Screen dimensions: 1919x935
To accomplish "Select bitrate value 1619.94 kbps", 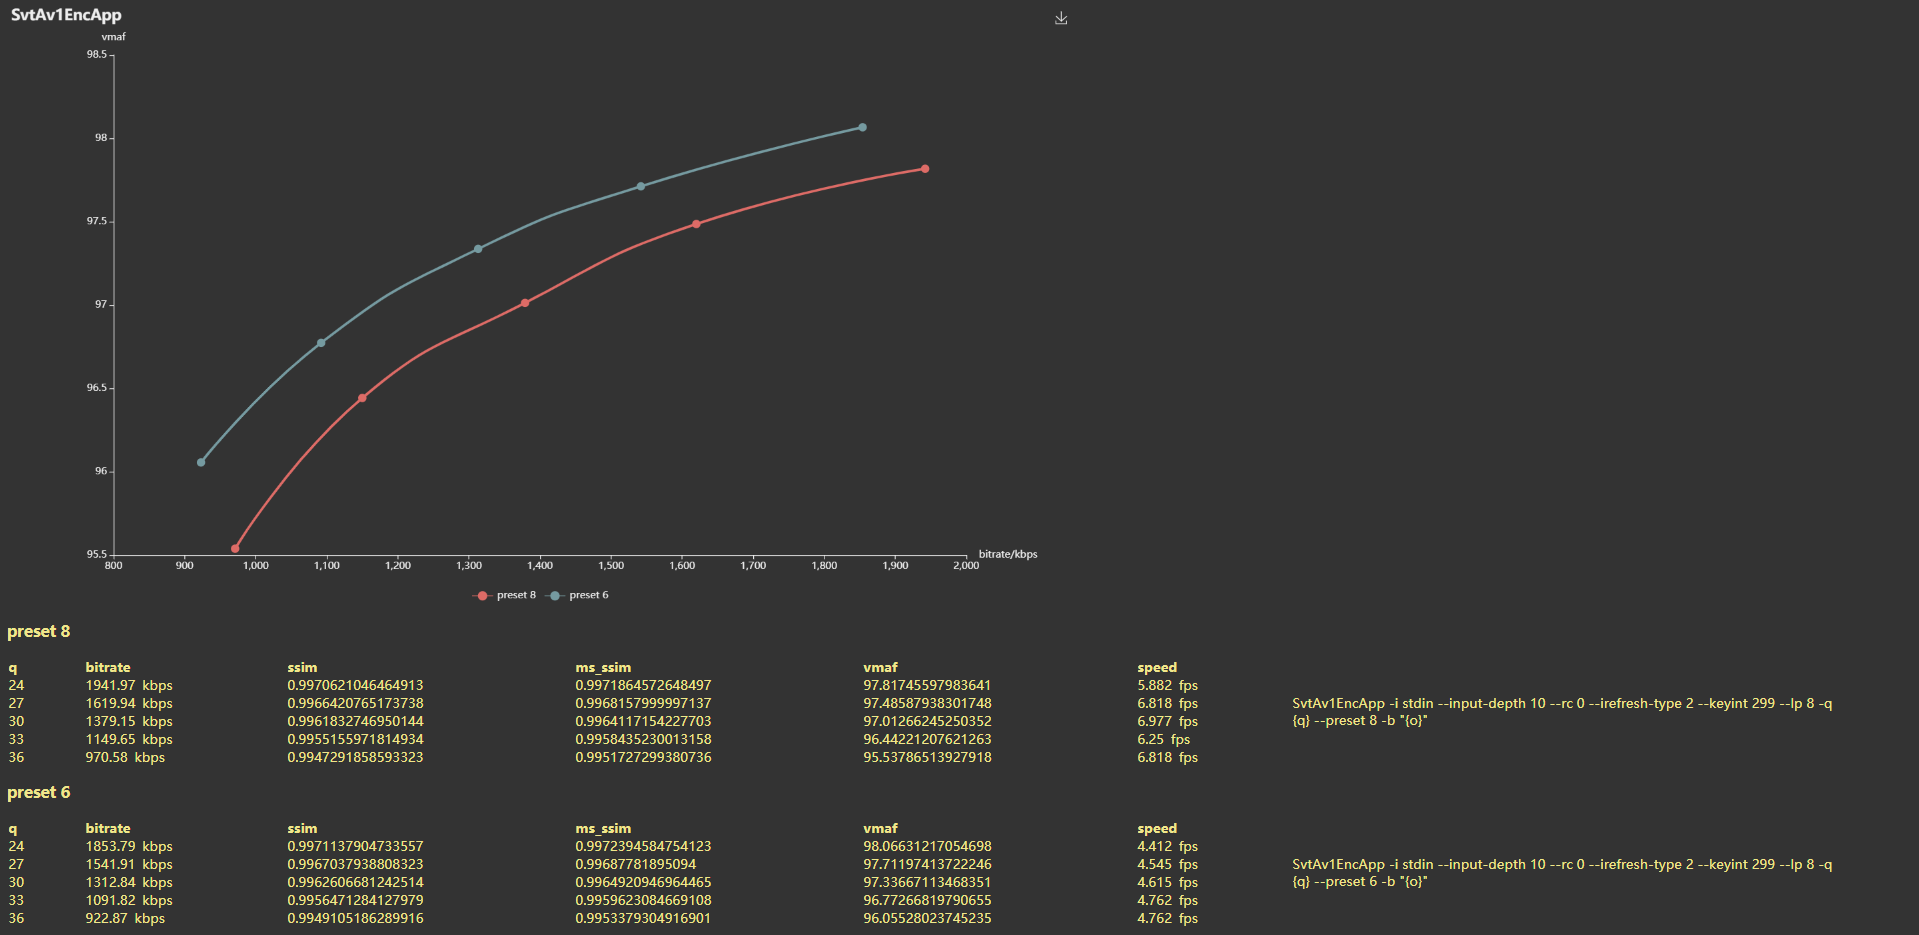I will coord(129,703).
